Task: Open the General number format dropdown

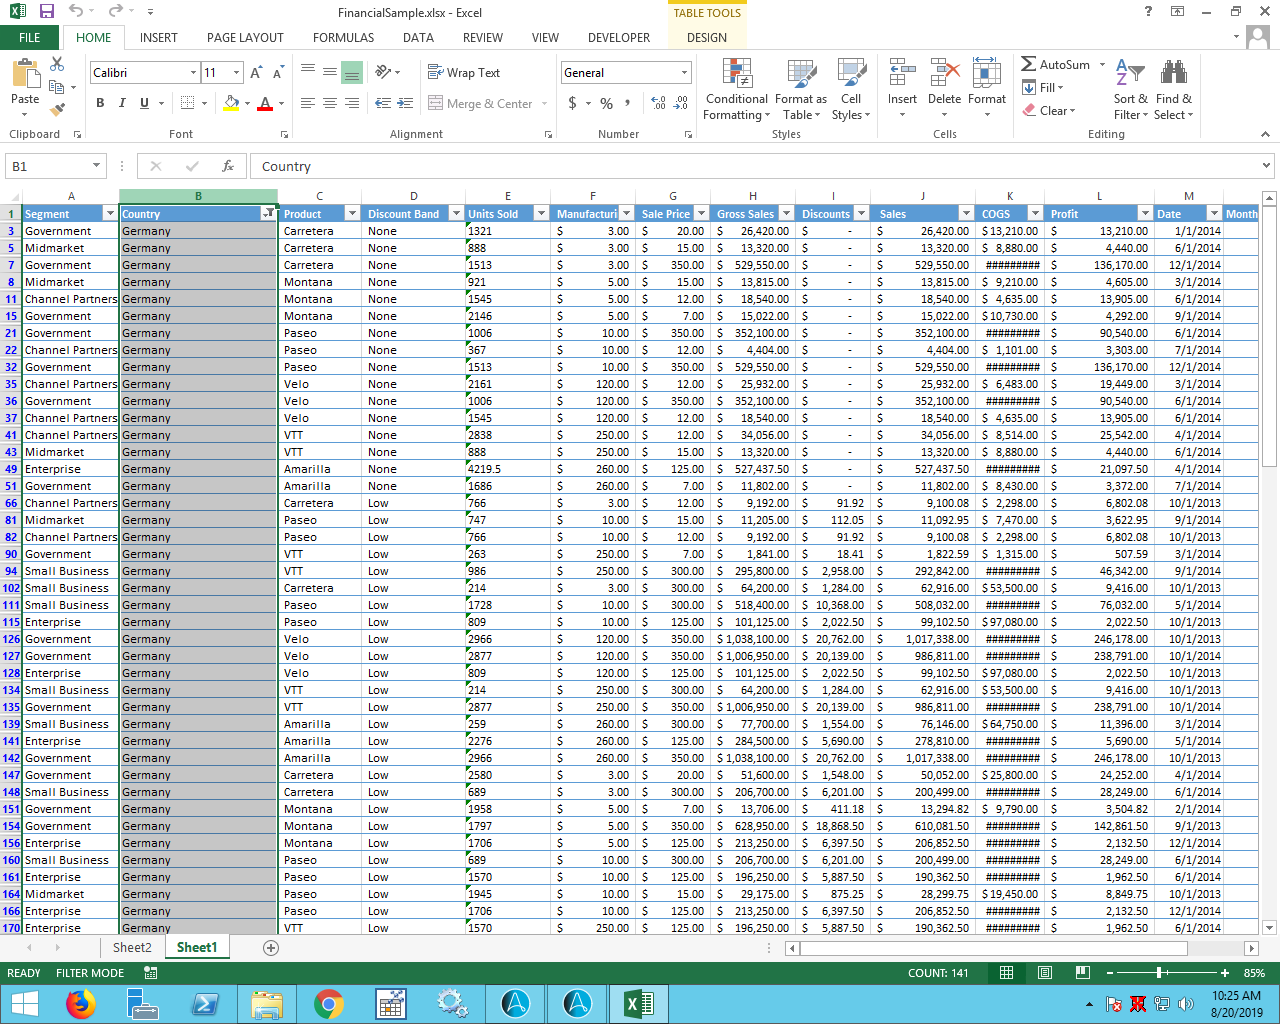Action: (x=684, y=73)
